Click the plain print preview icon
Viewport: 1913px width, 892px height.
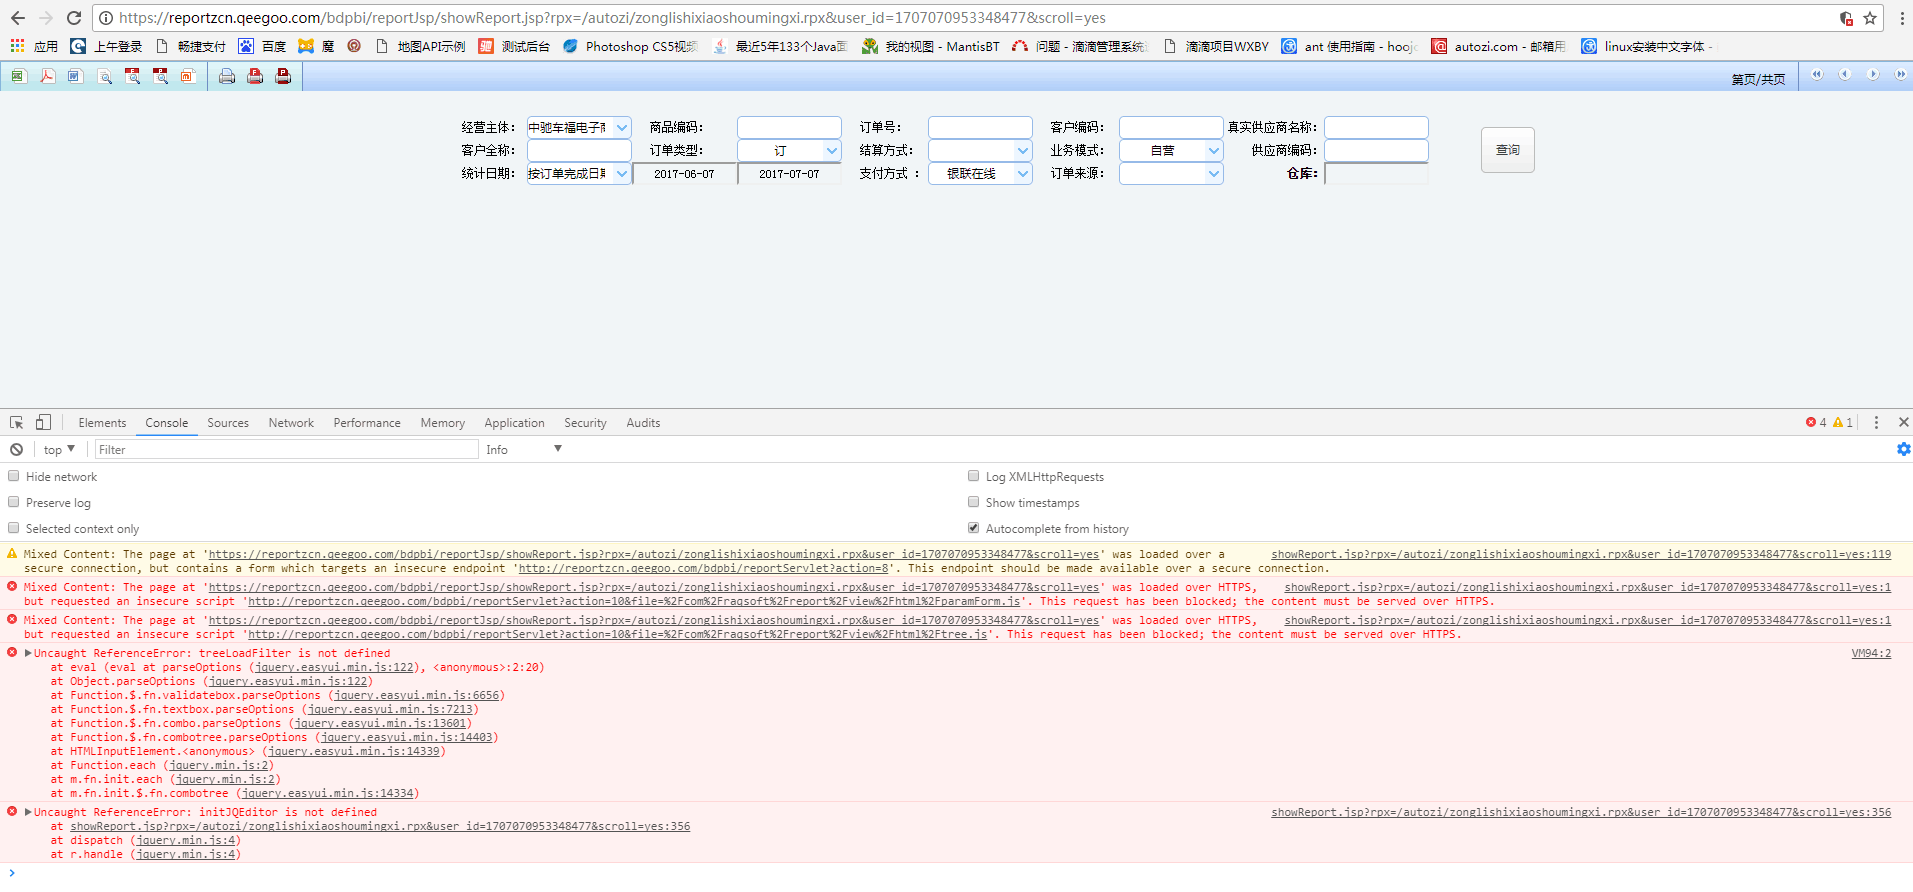tap(104, 76)
